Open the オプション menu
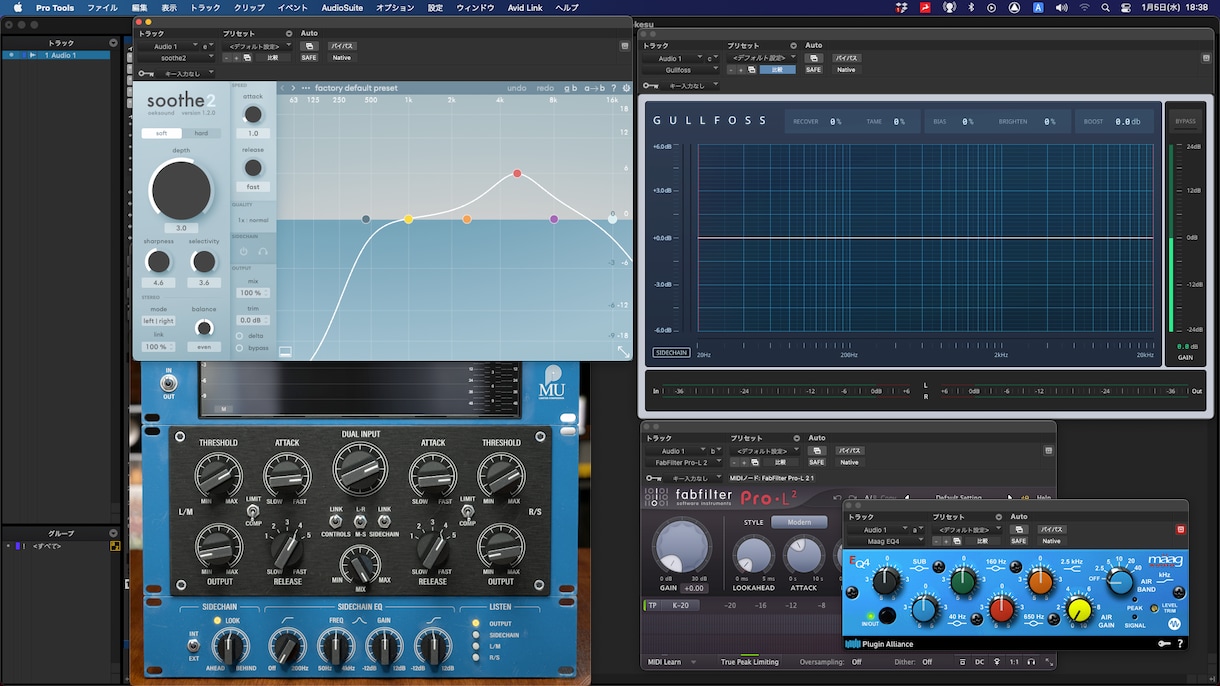Image resolution: width=1220 pixels, height=686 pixels. click(396, 7)
